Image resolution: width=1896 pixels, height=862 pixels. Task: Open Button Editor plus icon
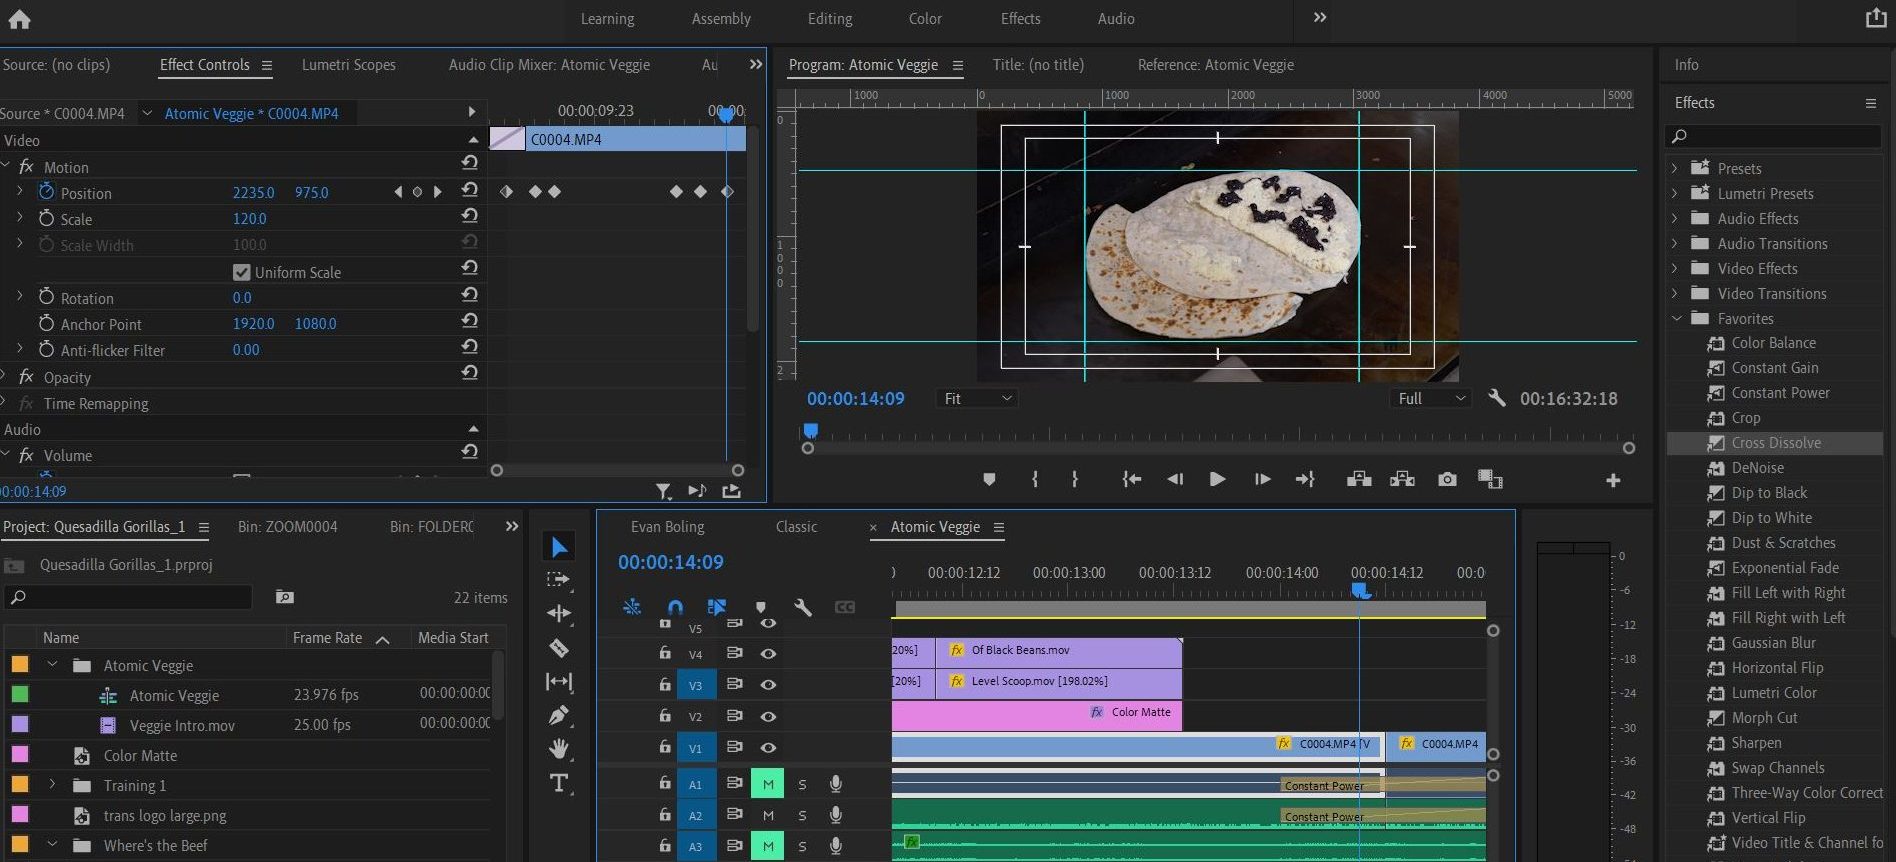coord(1613,481)
